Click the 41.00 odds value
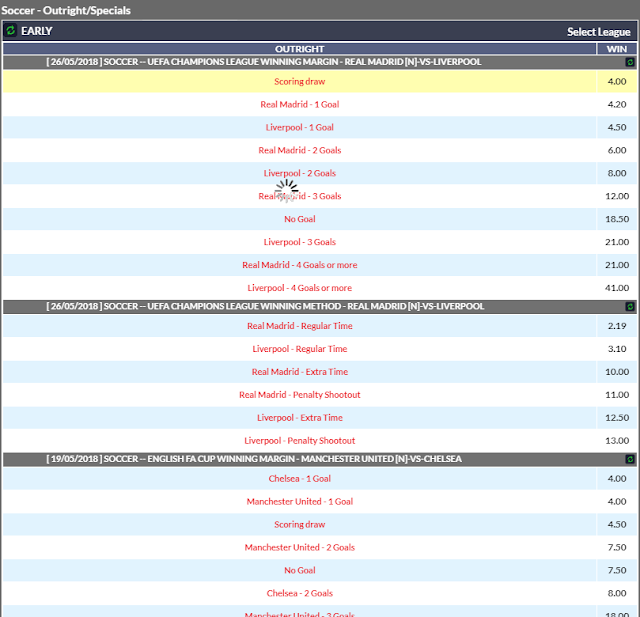The image size is (640, 617). (617, 288)
